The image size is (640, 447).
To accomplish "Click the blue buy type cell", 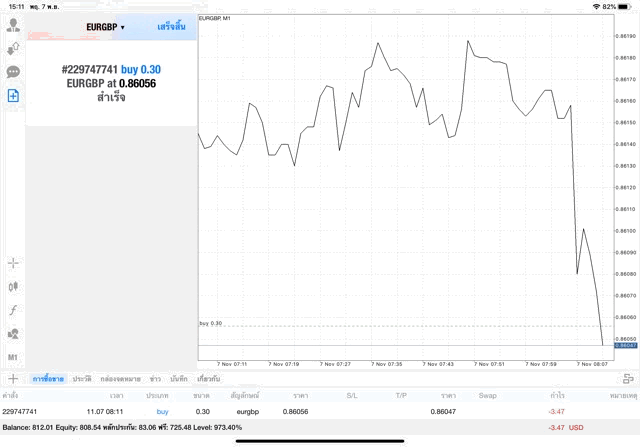I will coord(162,411).
